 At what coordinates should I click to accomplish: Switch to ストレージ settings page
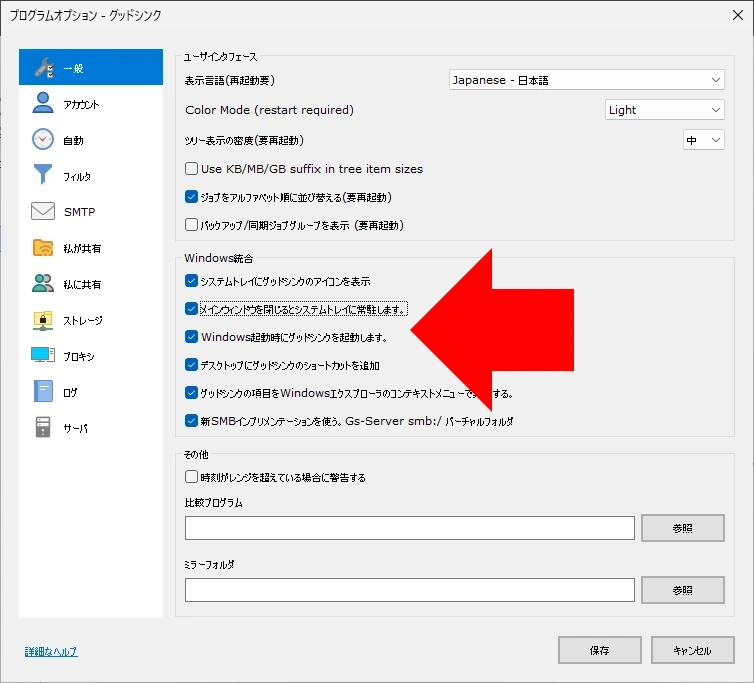pyautogui.click(x=91, y=320)
